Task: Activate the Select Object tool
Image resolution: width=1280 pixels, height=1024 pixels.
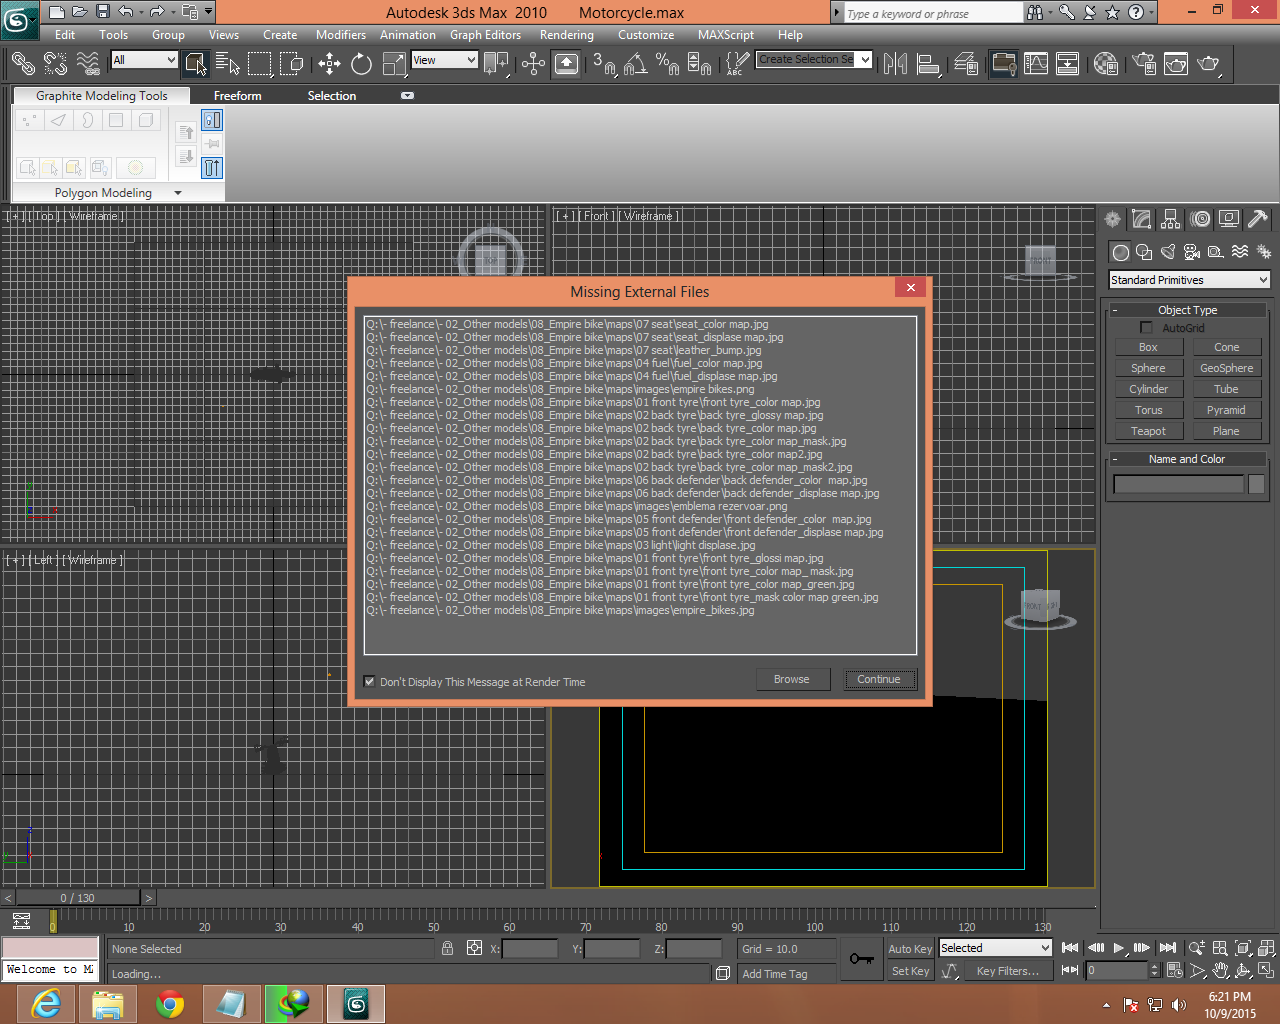Action: tap(195, 64)
